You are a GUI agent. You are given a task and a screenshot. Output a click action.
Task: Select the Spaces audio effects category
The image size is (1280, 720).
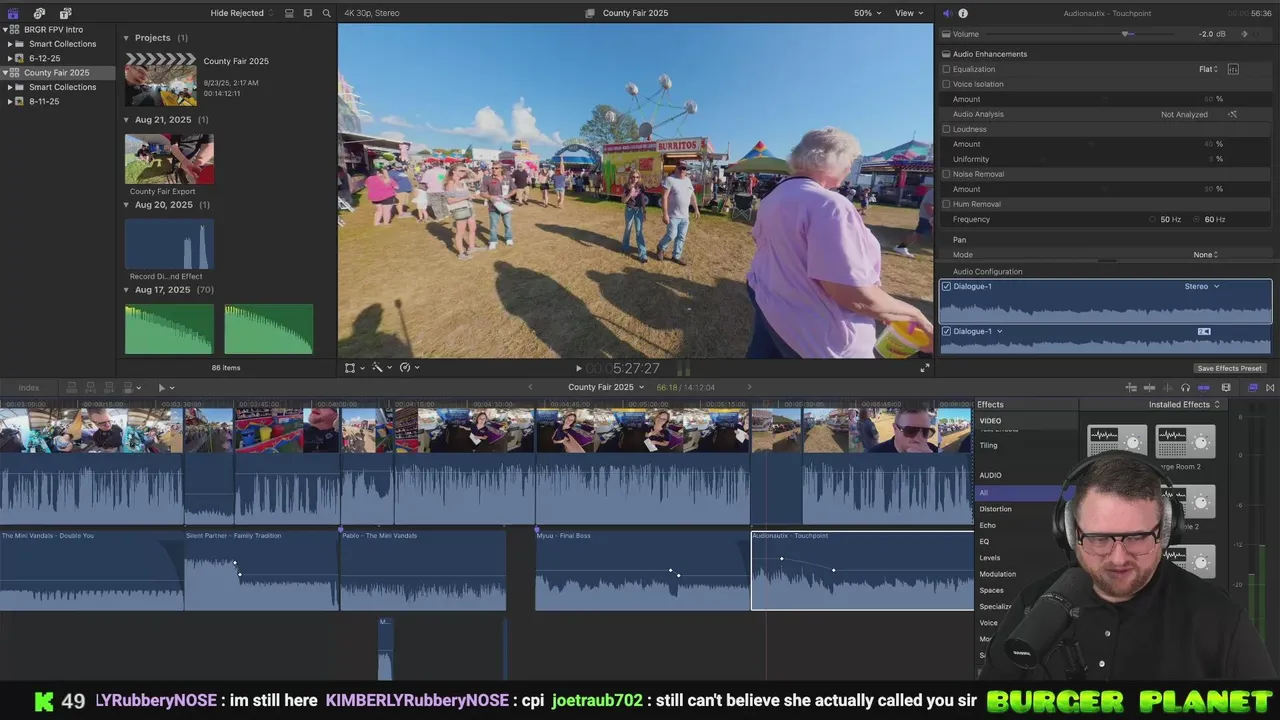pyautogui.click(x=991, y=590)
